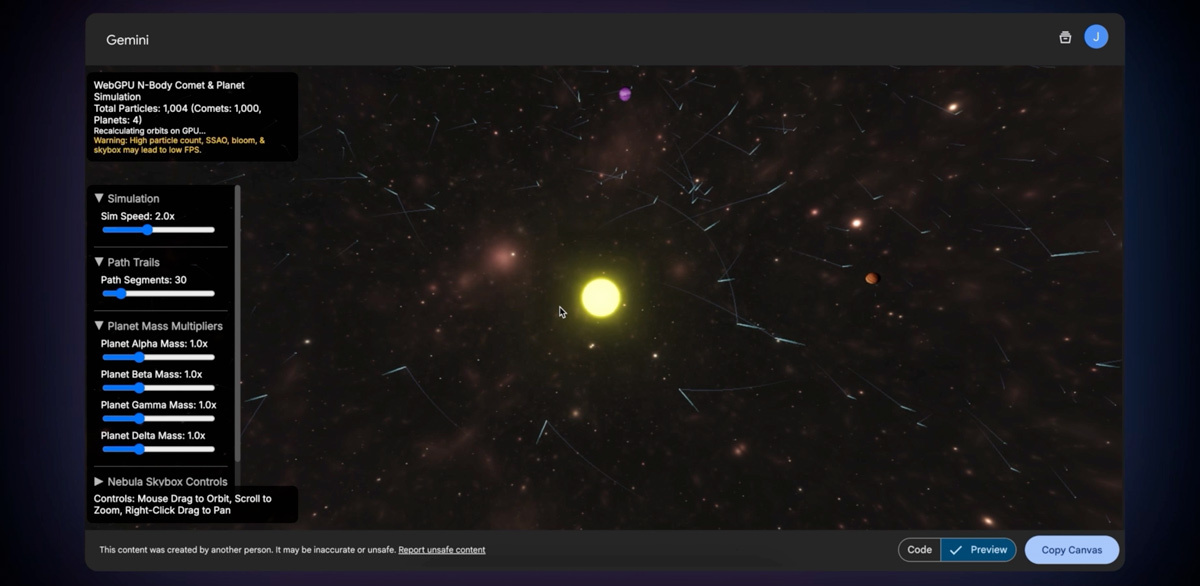Open the account avatar labeled J

pyautogui.click(x=1096, y=37)
